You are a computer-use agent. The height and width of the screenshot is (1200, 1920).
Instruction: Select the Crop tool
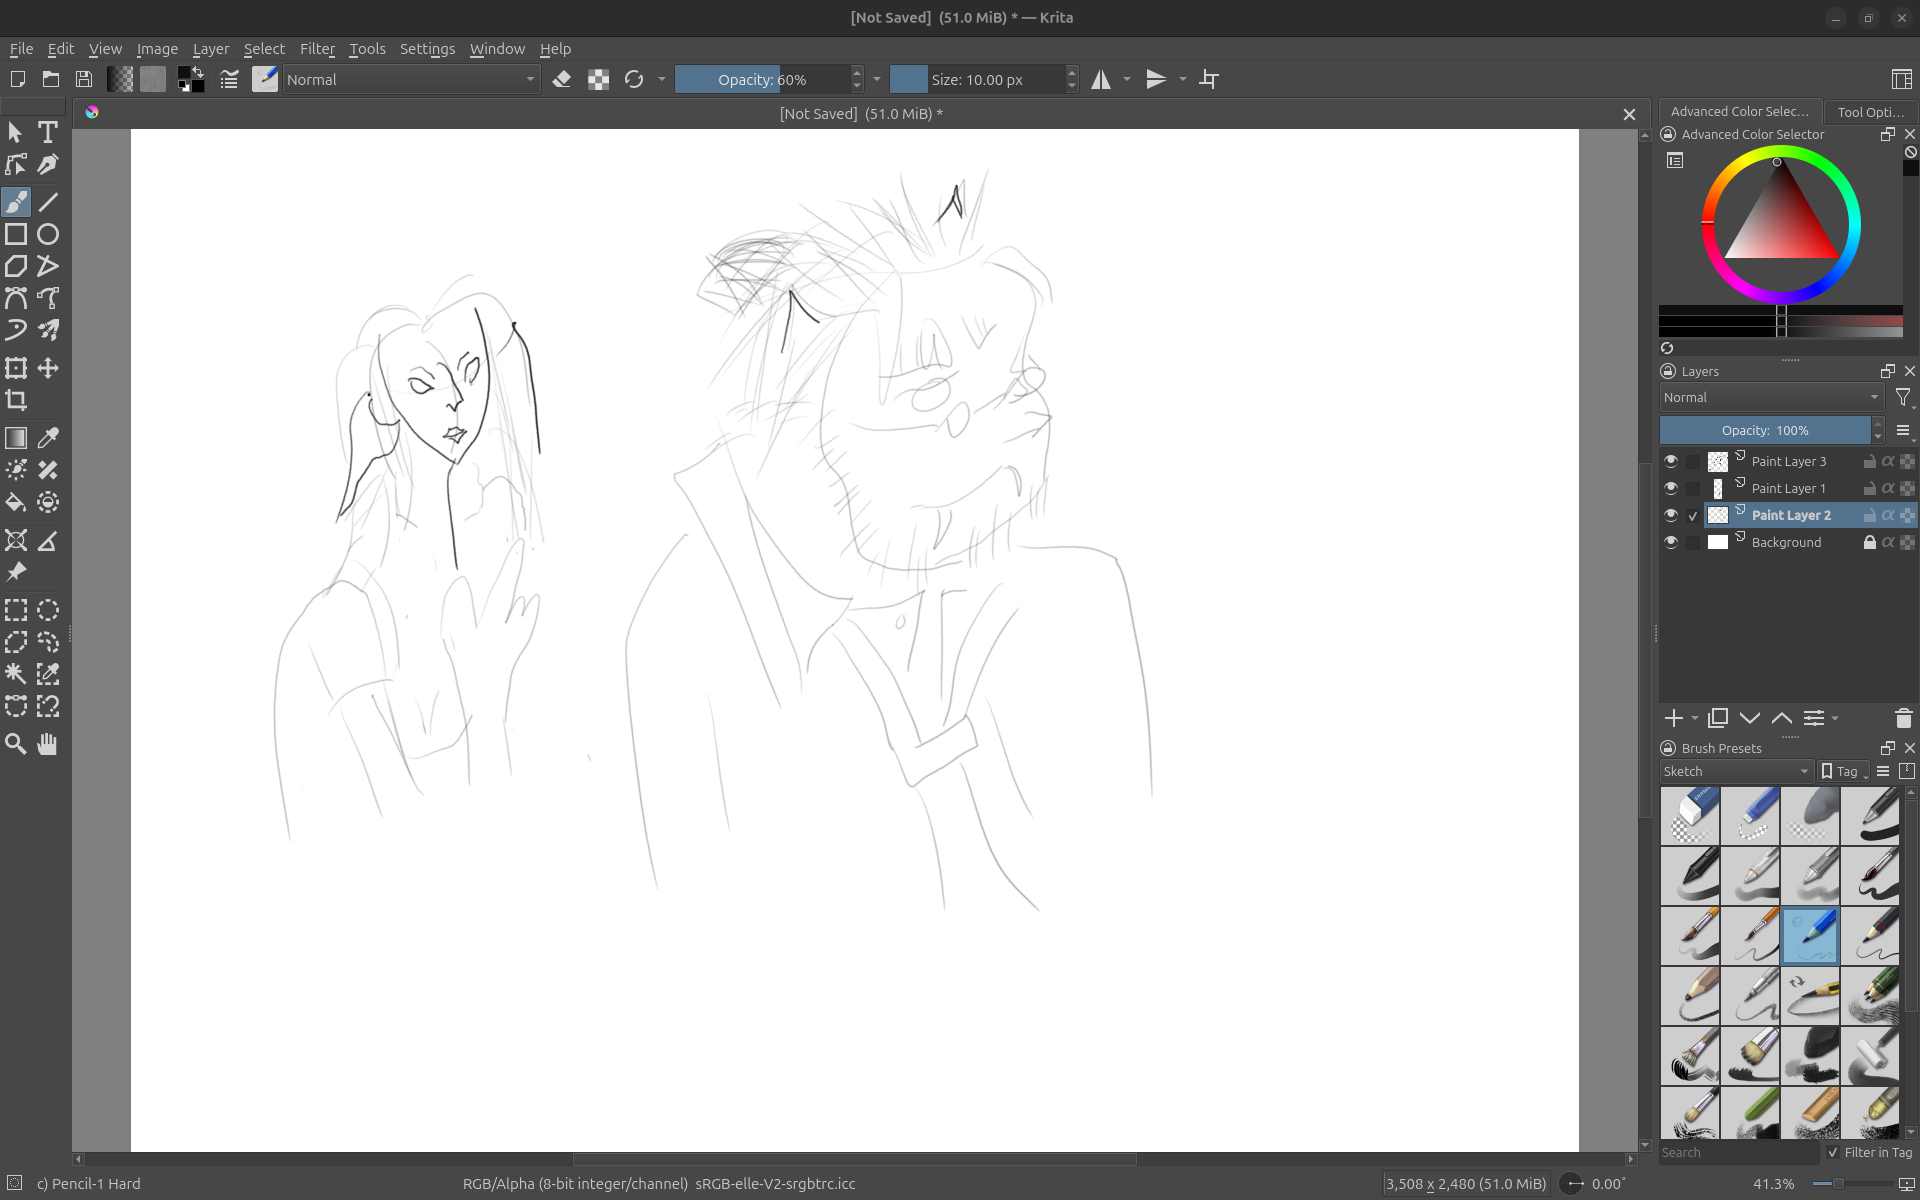(16, 401)
